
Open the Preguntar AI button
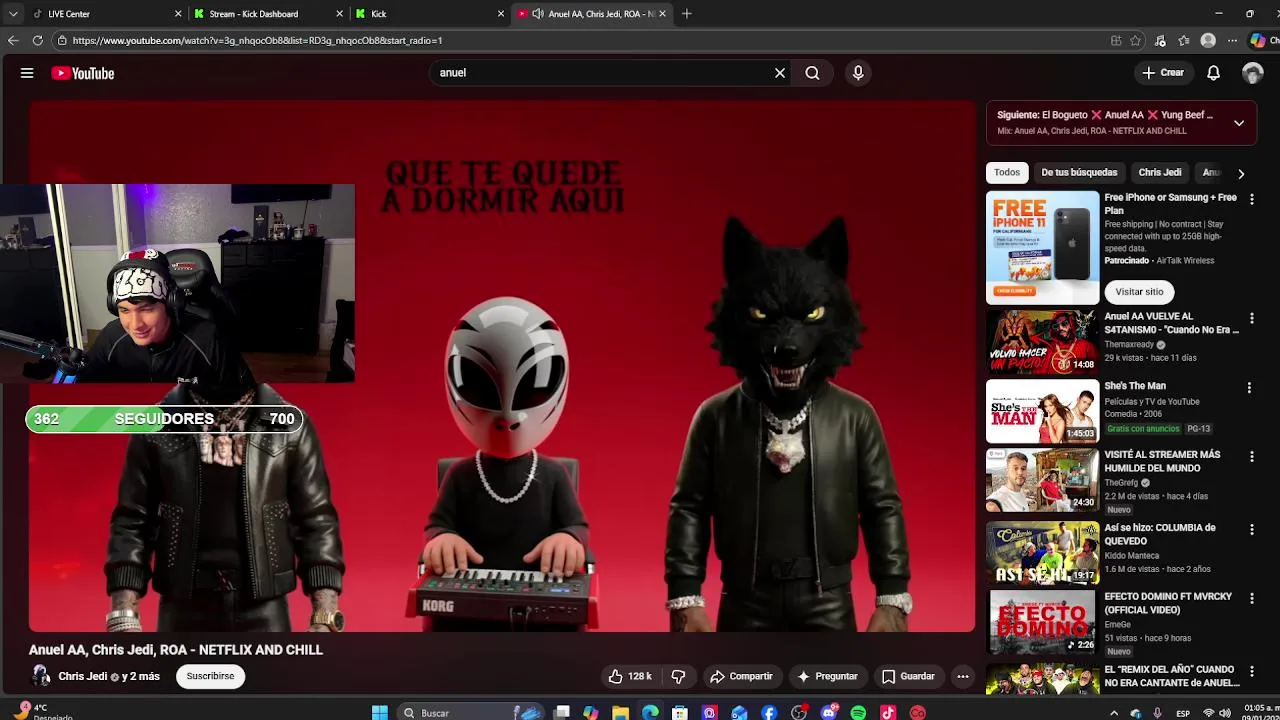tap(827, 677)
